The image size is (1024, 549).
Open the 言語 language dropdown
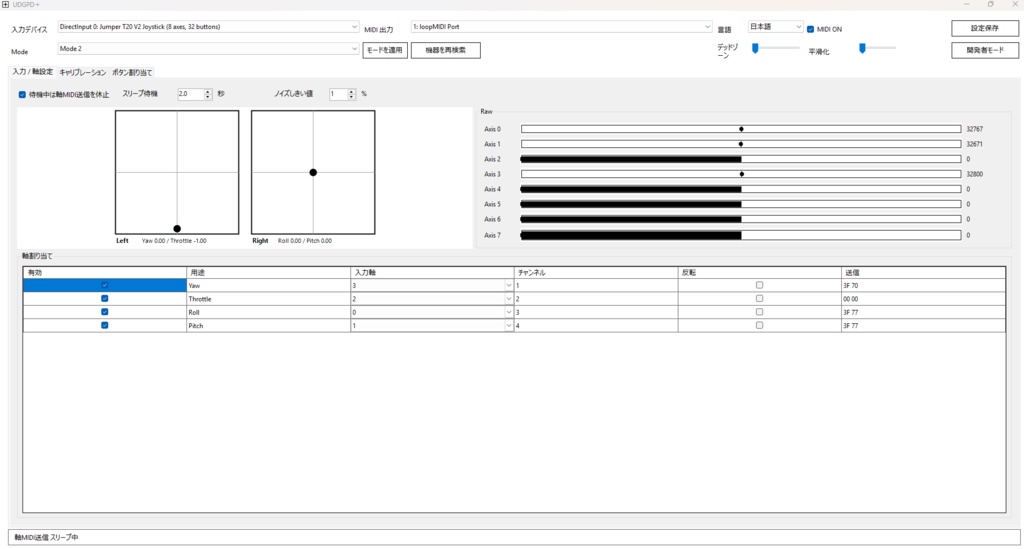[x=775, y=27]
